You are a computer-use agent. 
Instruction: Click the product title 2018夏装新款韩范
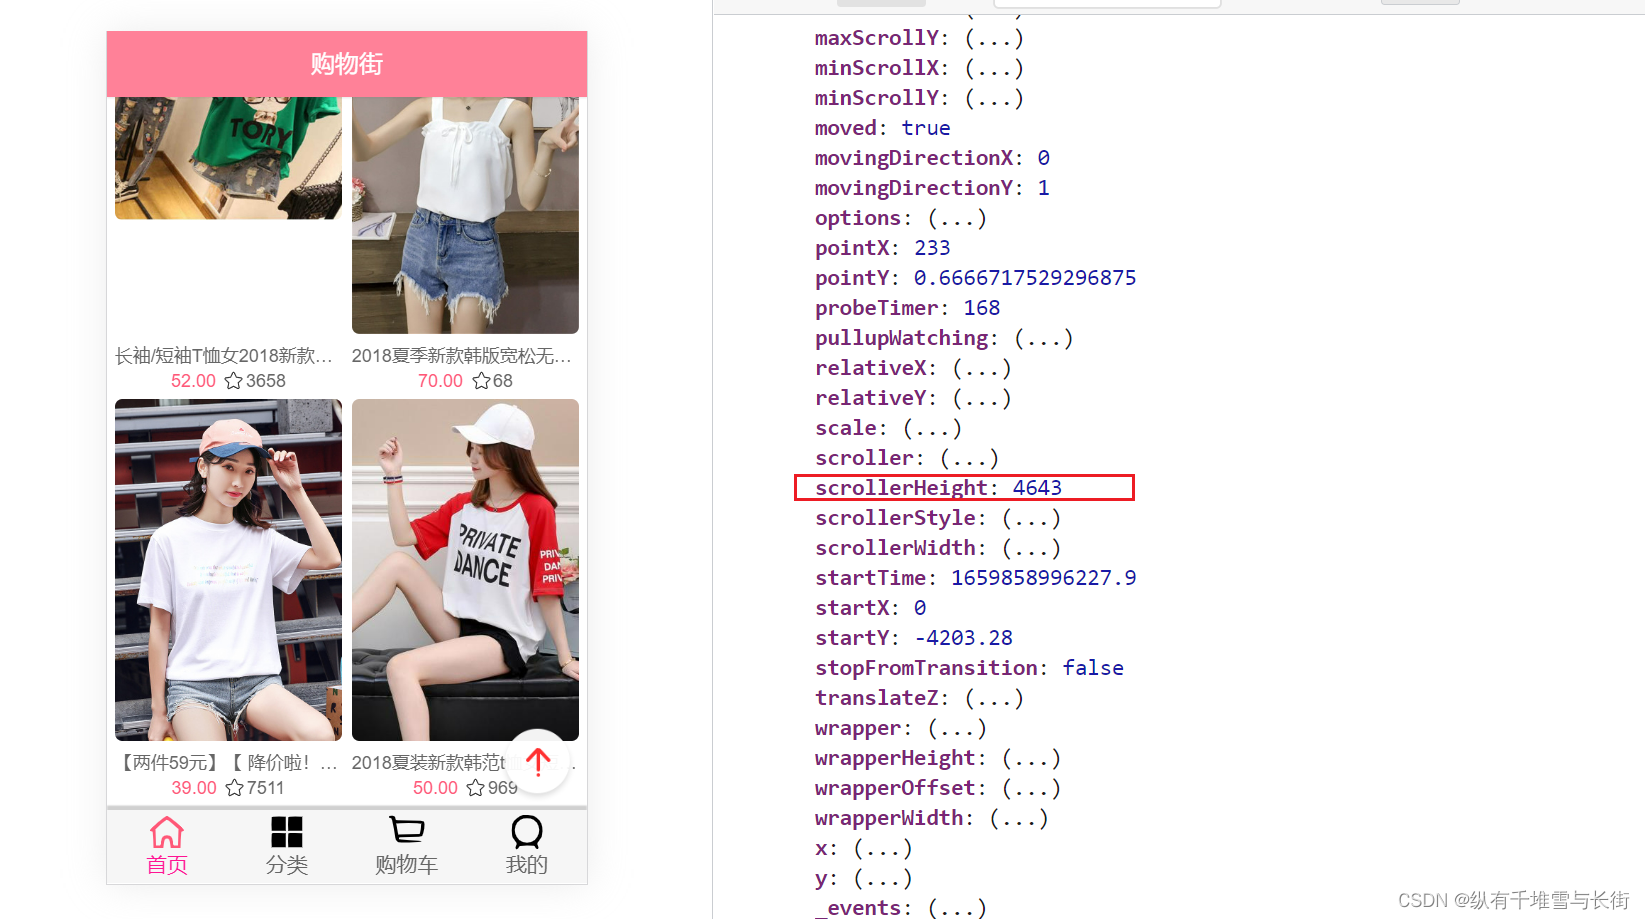coord(426,763)
